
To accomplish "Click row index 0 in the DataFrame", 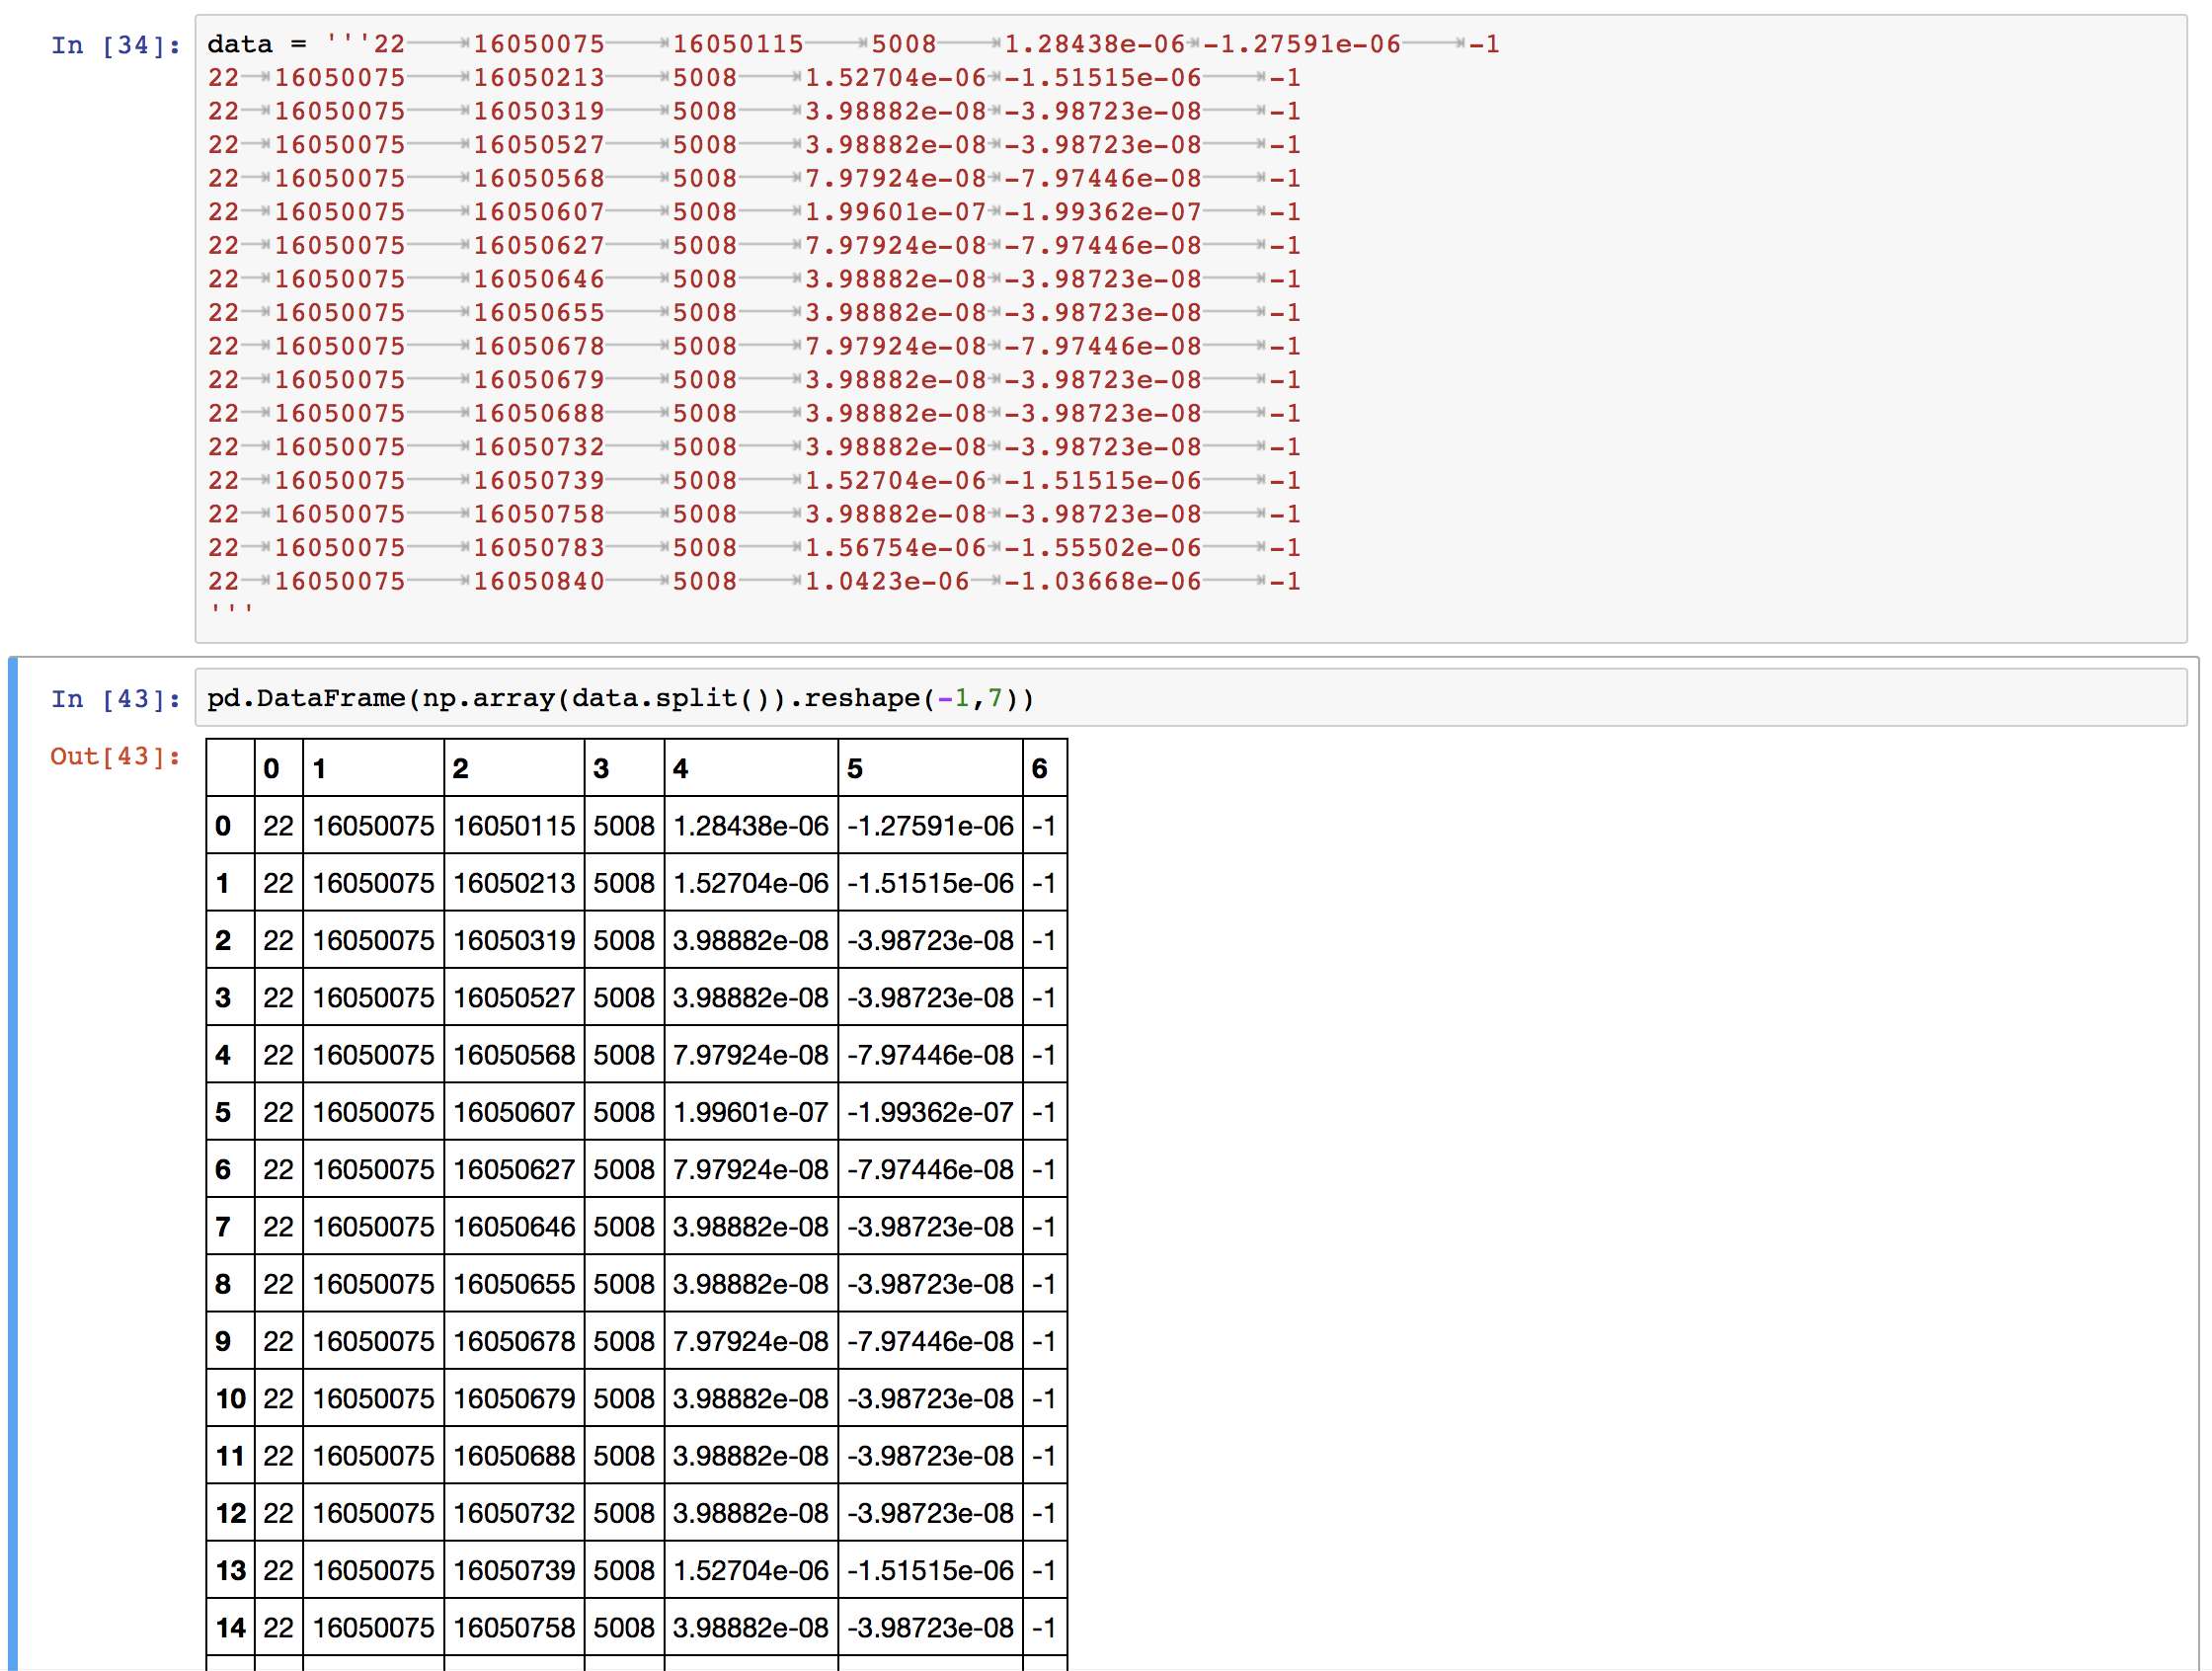I will (223, 825).
